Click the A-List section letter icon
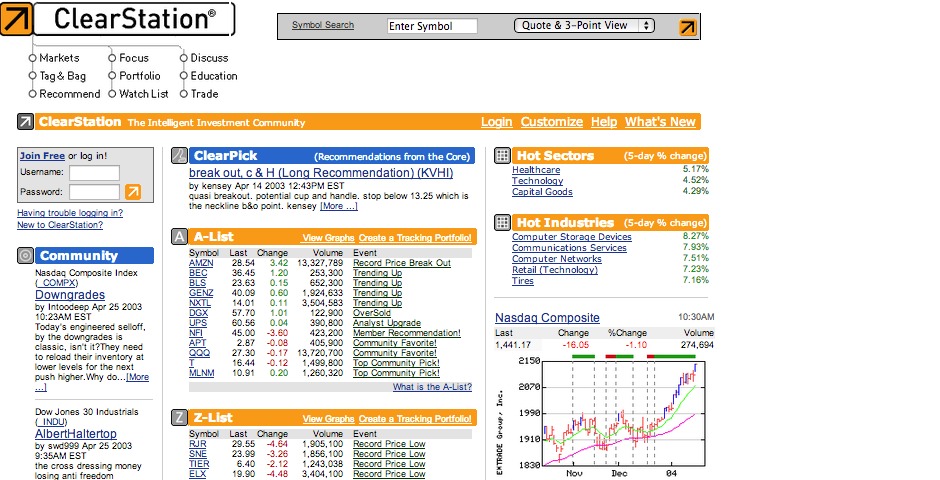The height and width of the screenshot is (480, 940). point(180,237)
